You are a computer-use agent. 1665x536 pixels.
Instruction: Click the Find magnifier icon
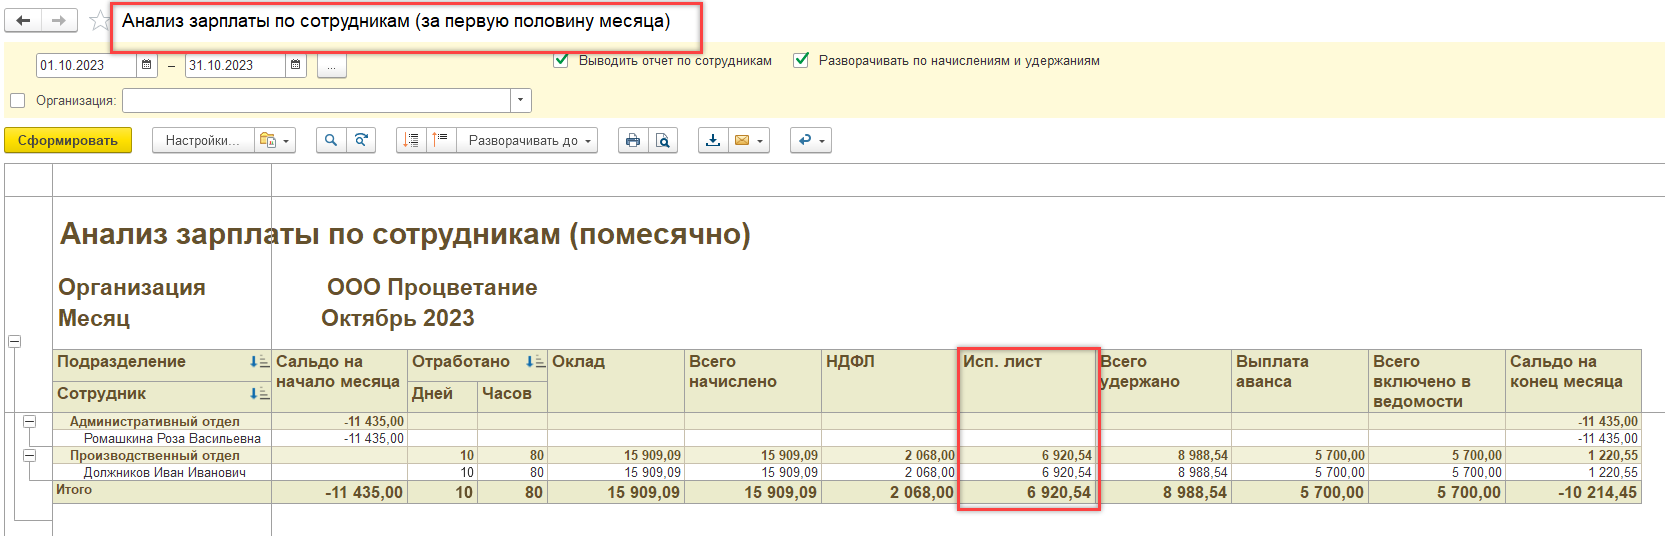331,140
